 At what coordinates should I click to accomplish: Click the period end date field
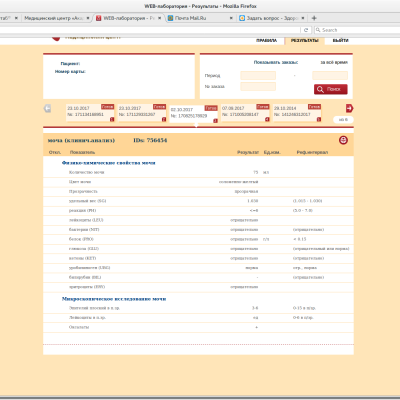[330, 75]
